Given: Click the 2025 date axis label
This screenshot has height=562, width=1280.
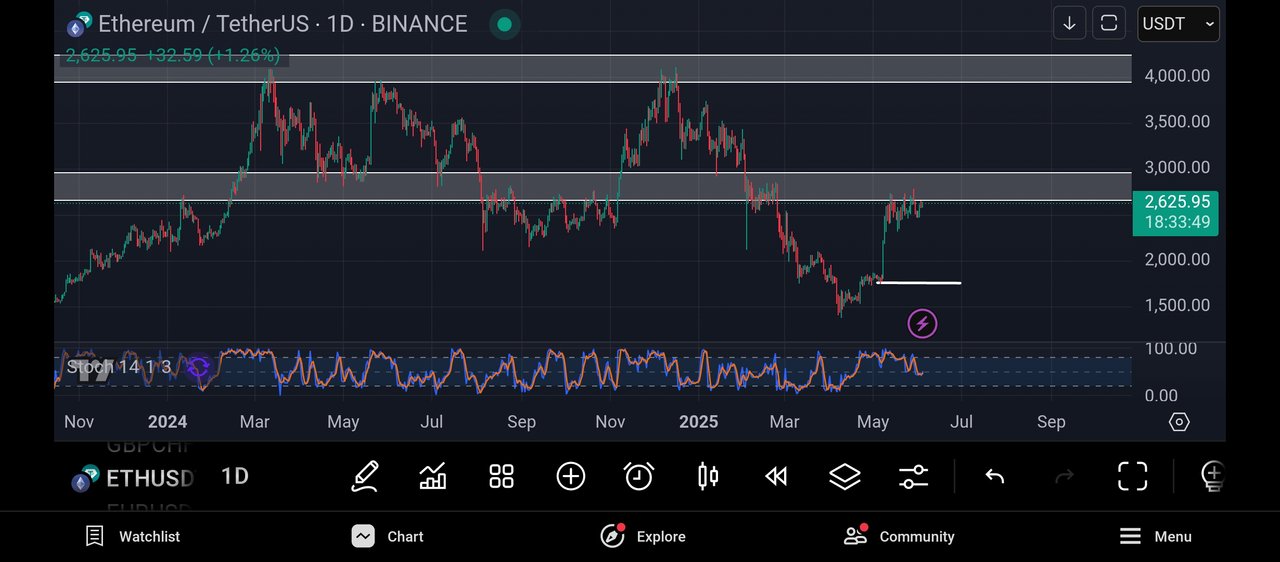Looking at the screenshot, I should pos(698,422).
